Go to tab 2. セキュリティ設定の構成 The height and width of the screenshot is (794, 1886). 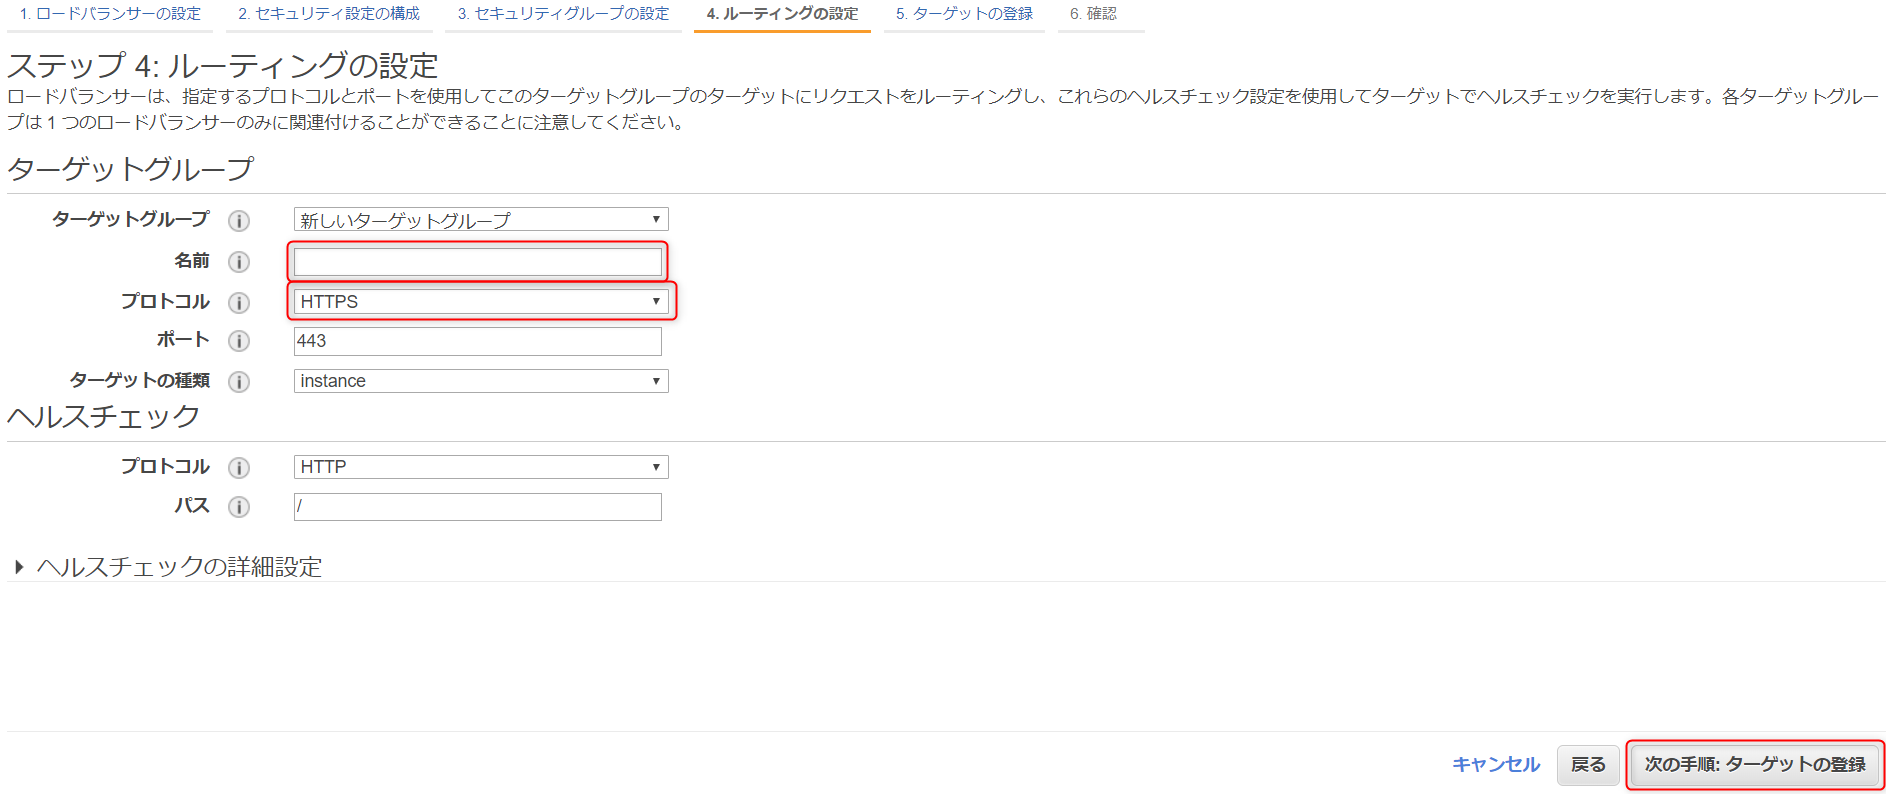tap(329, 14)
